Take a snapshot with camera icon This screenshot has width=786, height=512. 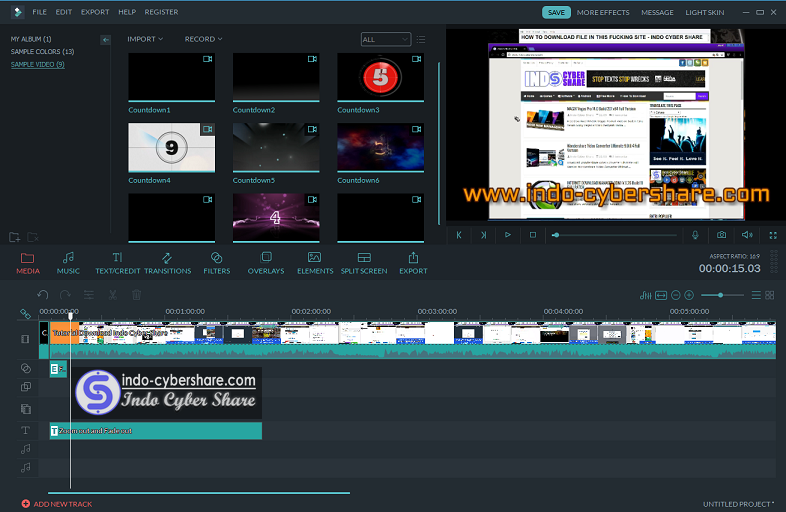(721, 235)
